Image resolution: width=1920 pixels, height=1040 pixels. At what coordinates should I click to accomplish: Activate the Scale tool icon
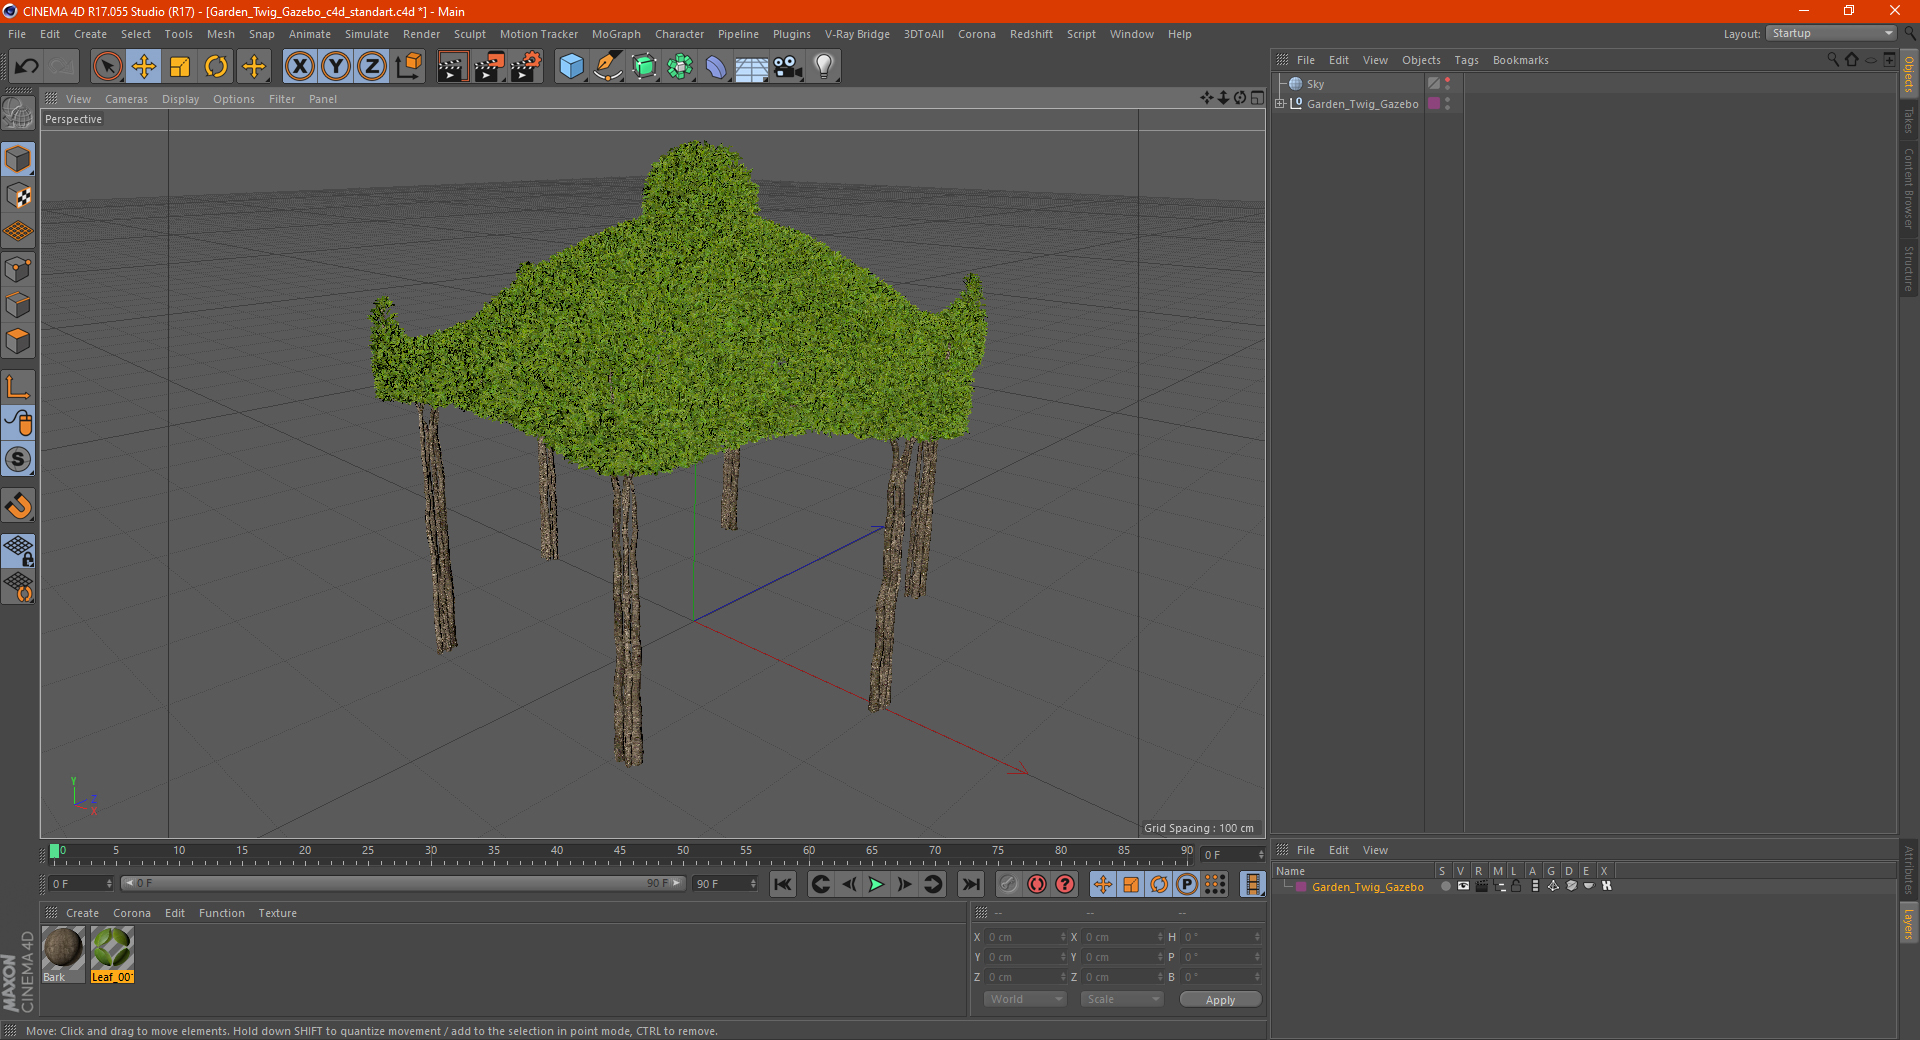tap(180, 67)
